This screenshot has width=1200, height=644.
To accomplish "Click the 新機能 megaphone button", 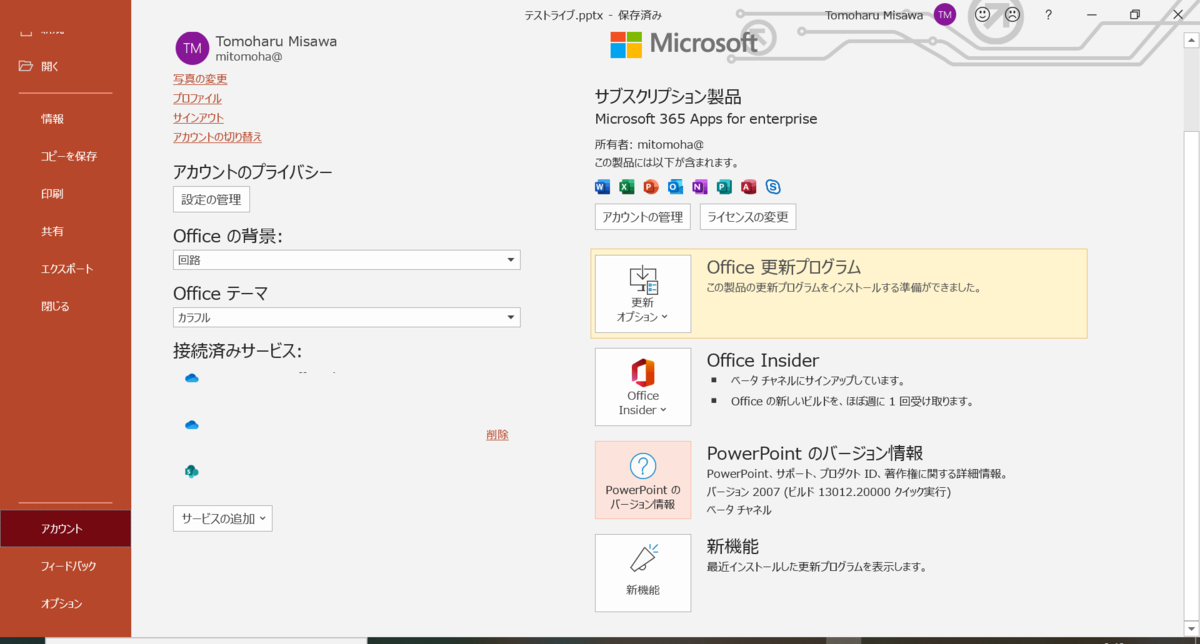I will 643,573.
